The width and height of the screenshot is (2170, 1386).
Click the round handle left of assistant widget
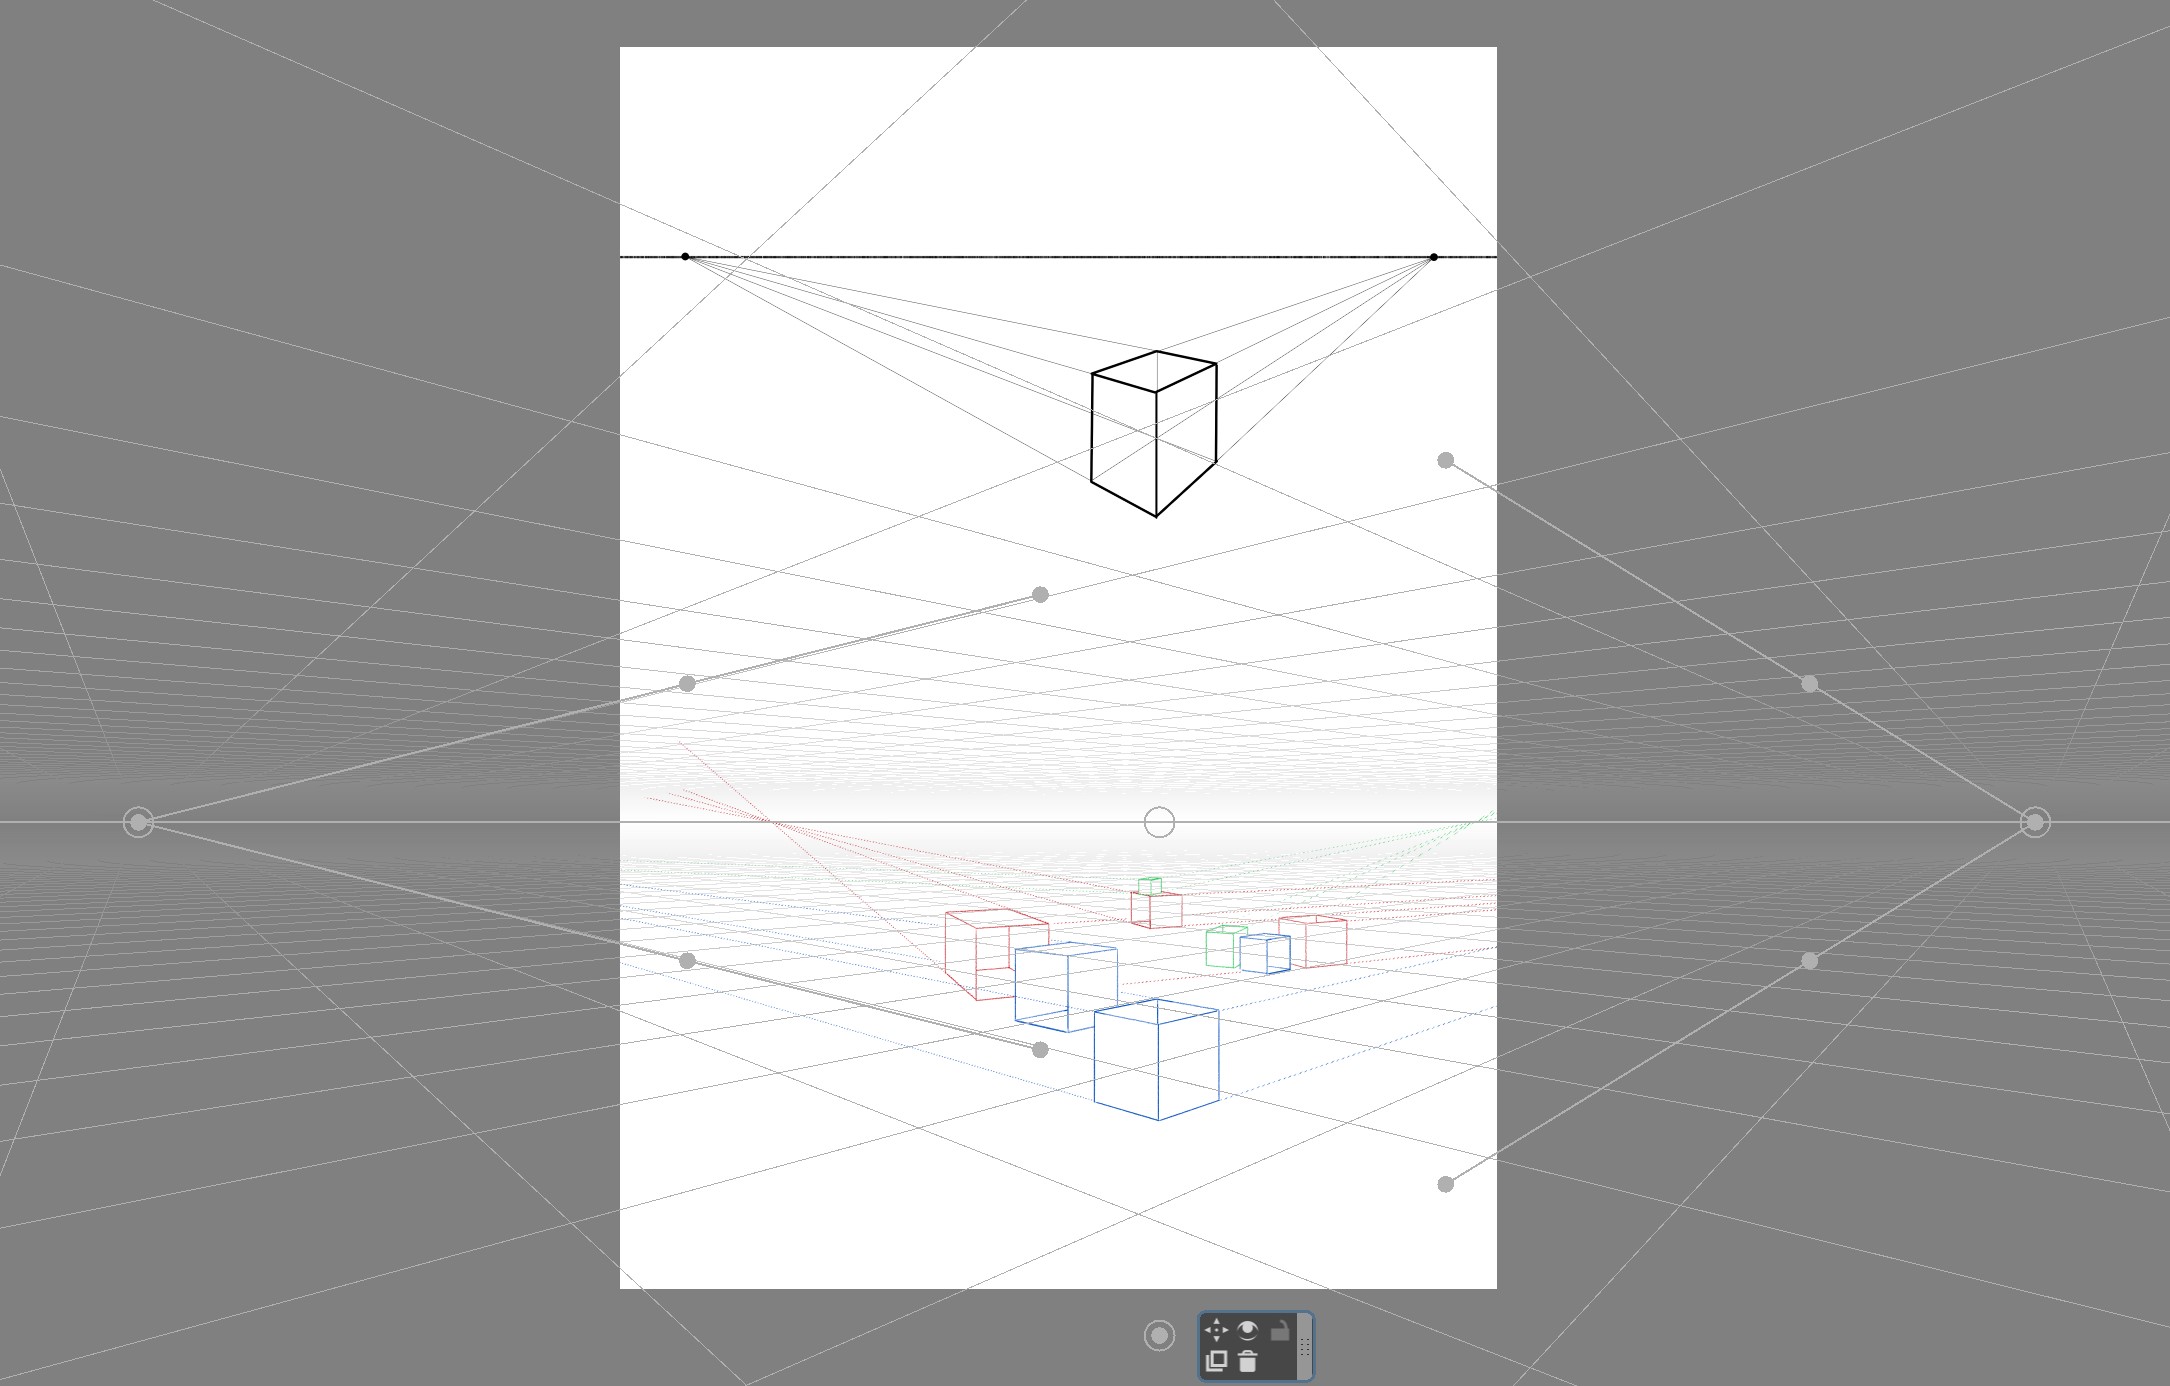1159,1335
